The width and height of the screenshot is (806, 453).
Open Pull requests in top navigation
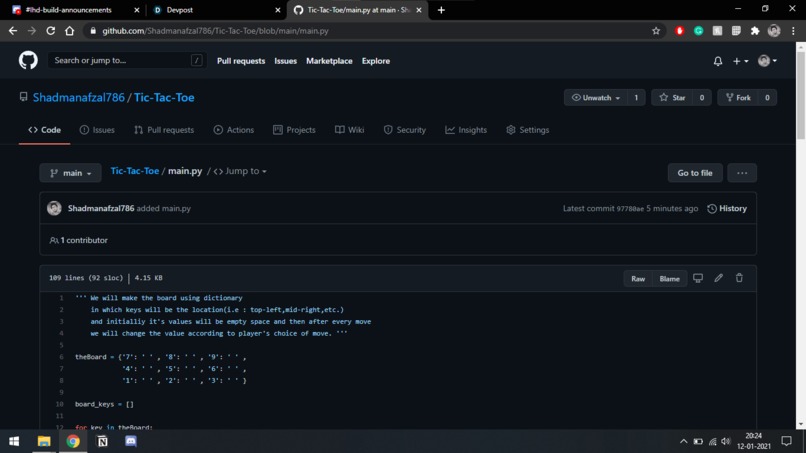click(241, 61)
